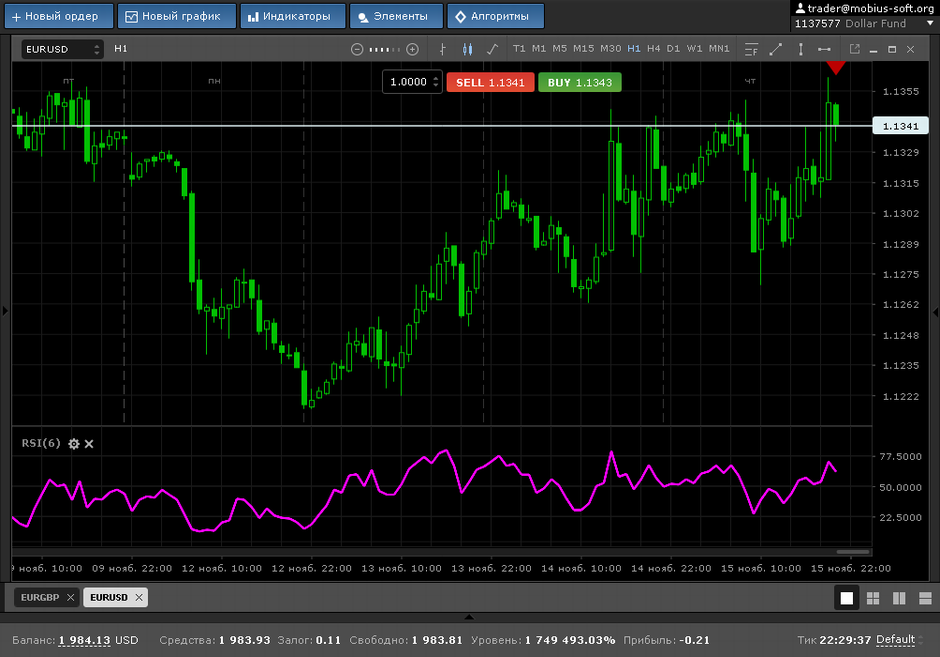Click the Новый ордер button
This screenshot has width=940, height=657.
point(59,16)
